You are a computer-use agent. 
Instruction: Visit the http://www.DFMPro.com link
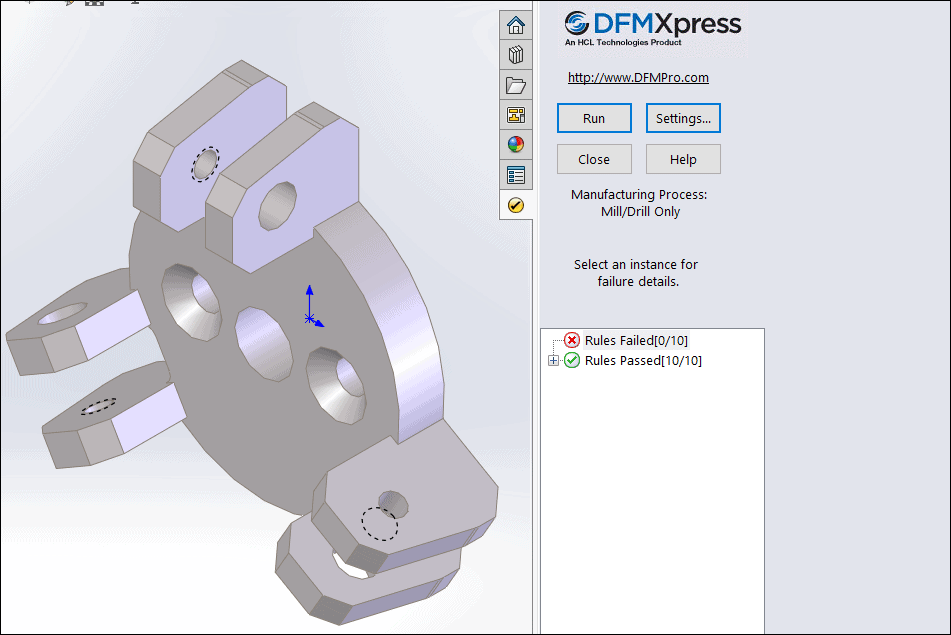638,78
